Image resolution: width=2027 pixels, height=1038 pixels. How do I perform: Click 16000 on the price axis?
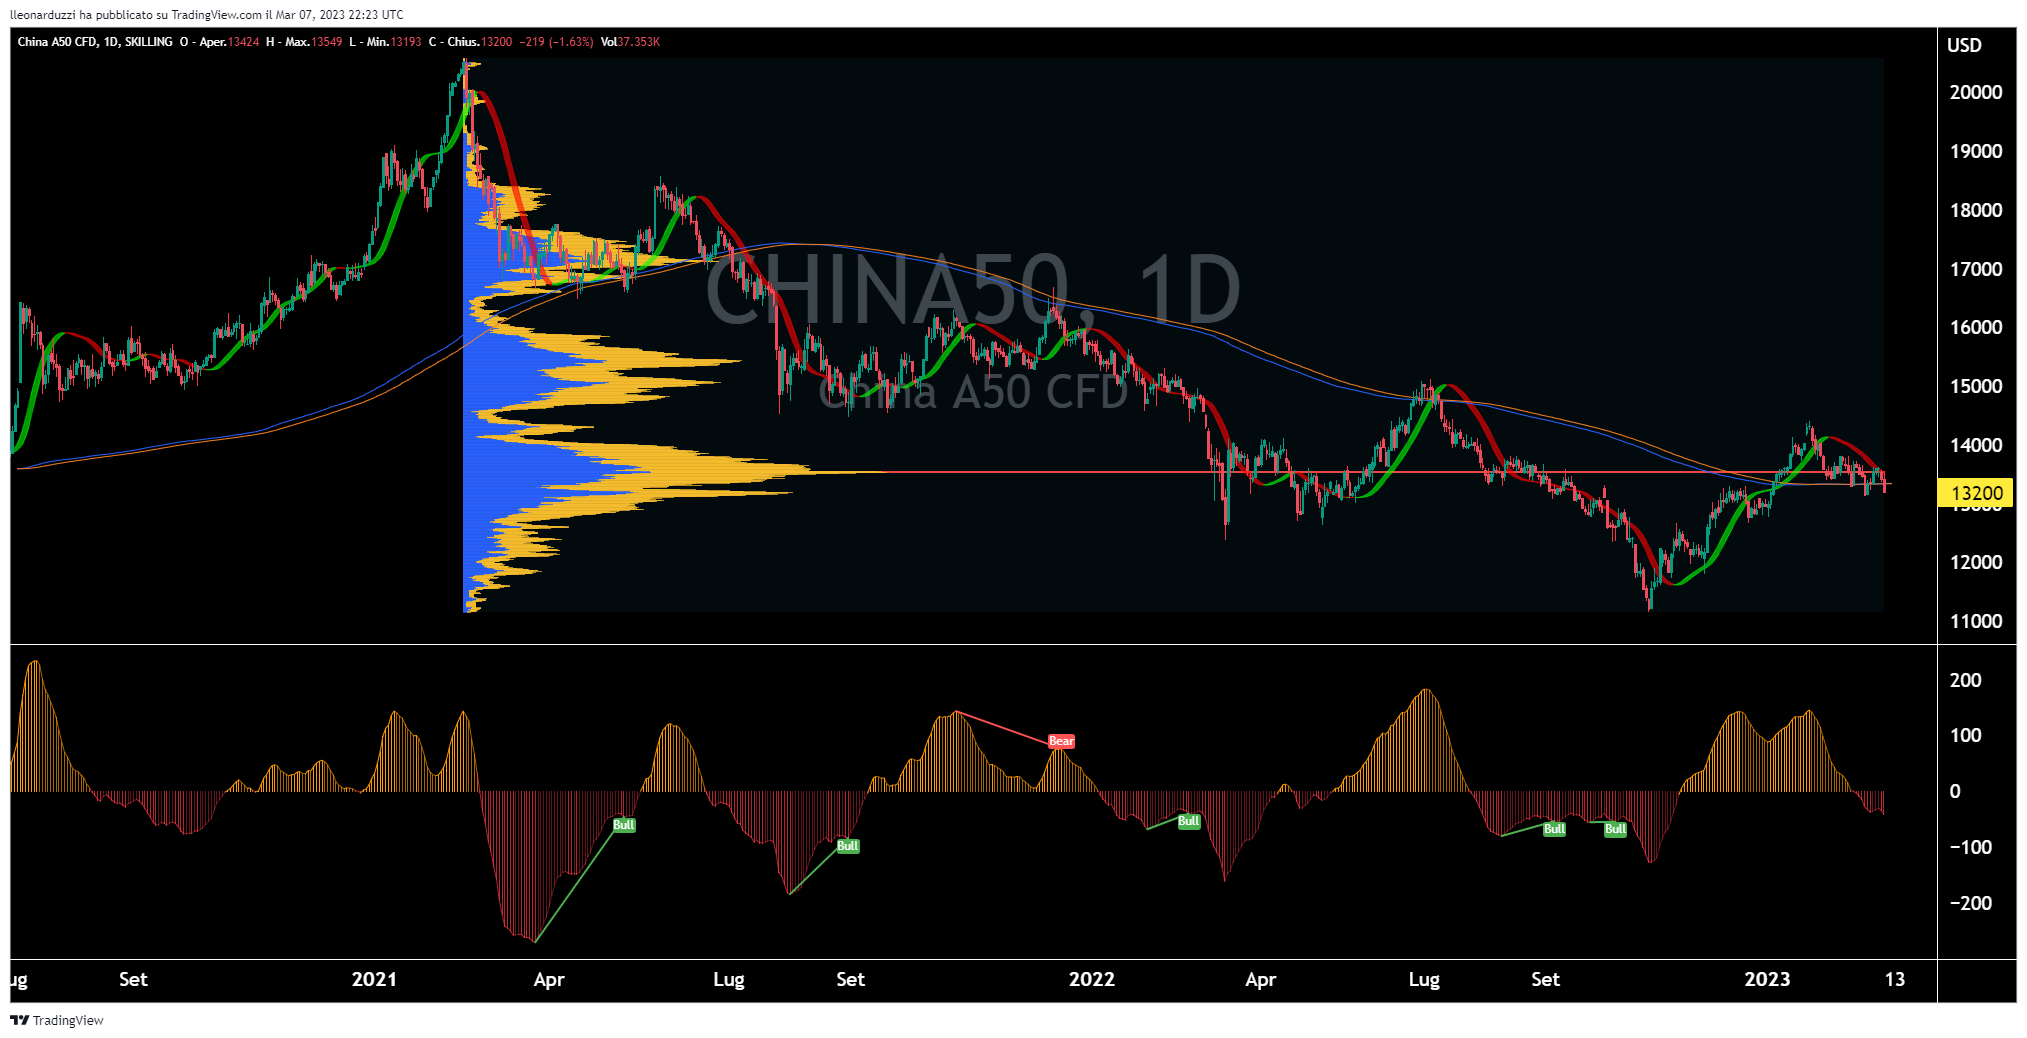pyautogui.click(x=1976, y=327)
